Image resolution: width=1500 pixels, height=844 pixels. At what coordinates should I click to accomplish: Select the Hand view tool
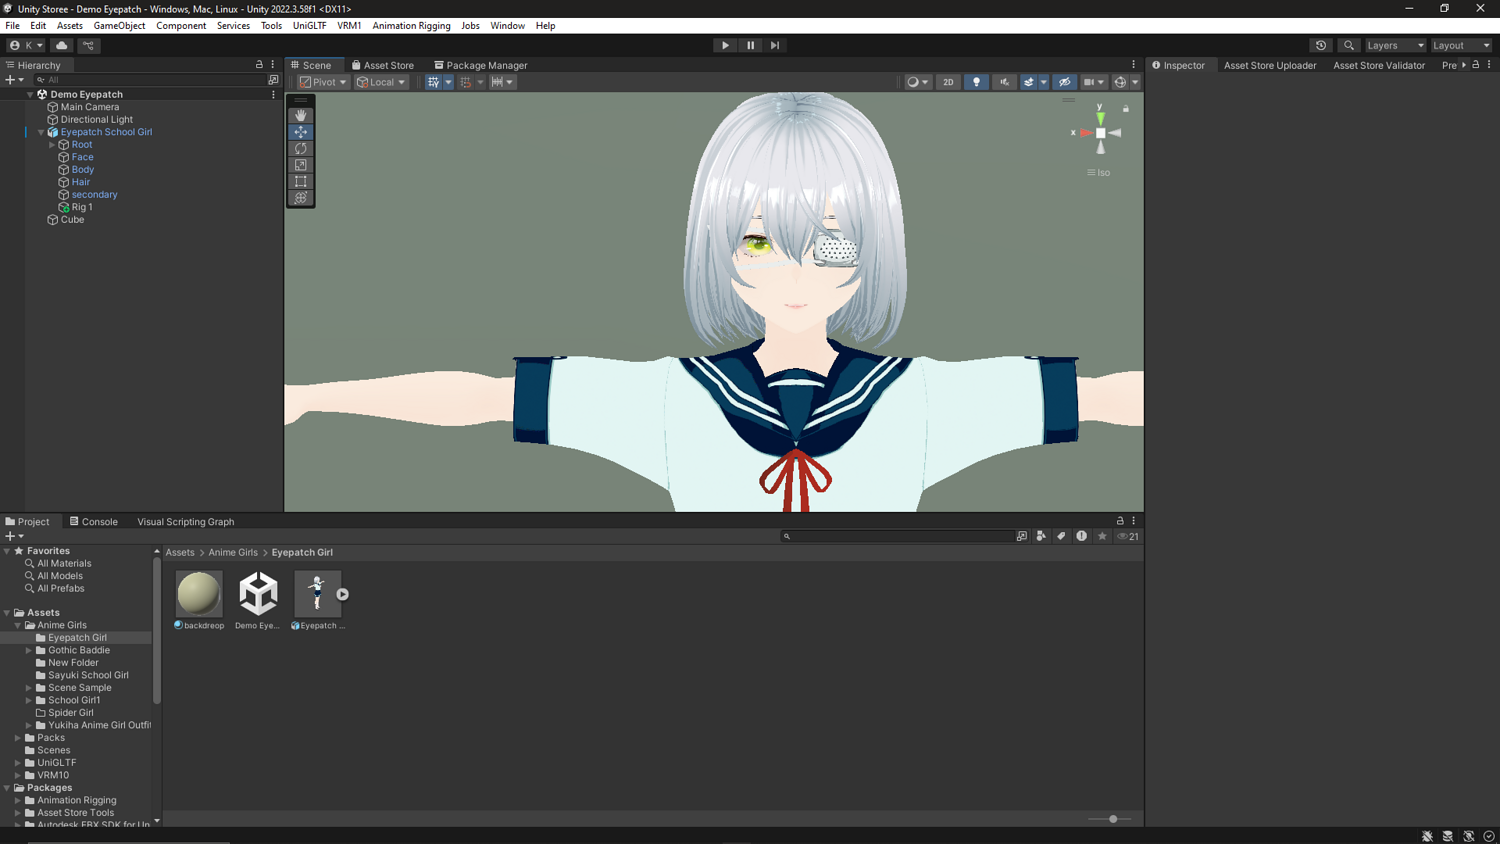click(x=301, y=115)
